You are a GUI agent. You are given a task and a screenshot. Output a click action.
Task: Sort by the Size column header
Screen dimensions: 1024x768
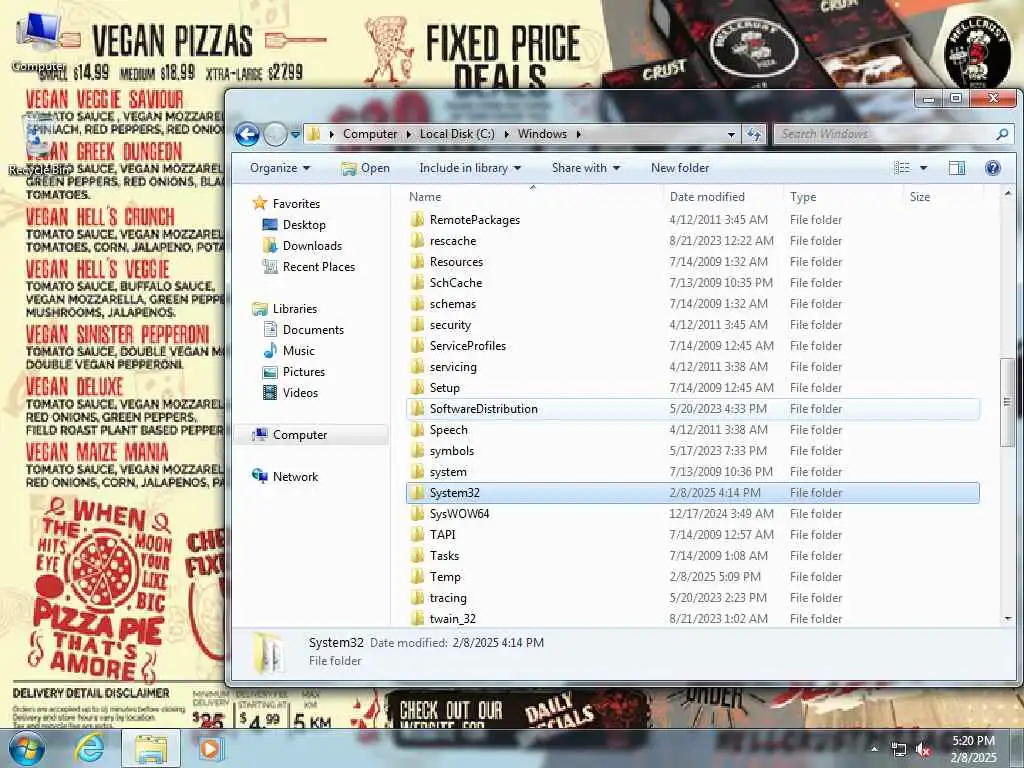920,197
